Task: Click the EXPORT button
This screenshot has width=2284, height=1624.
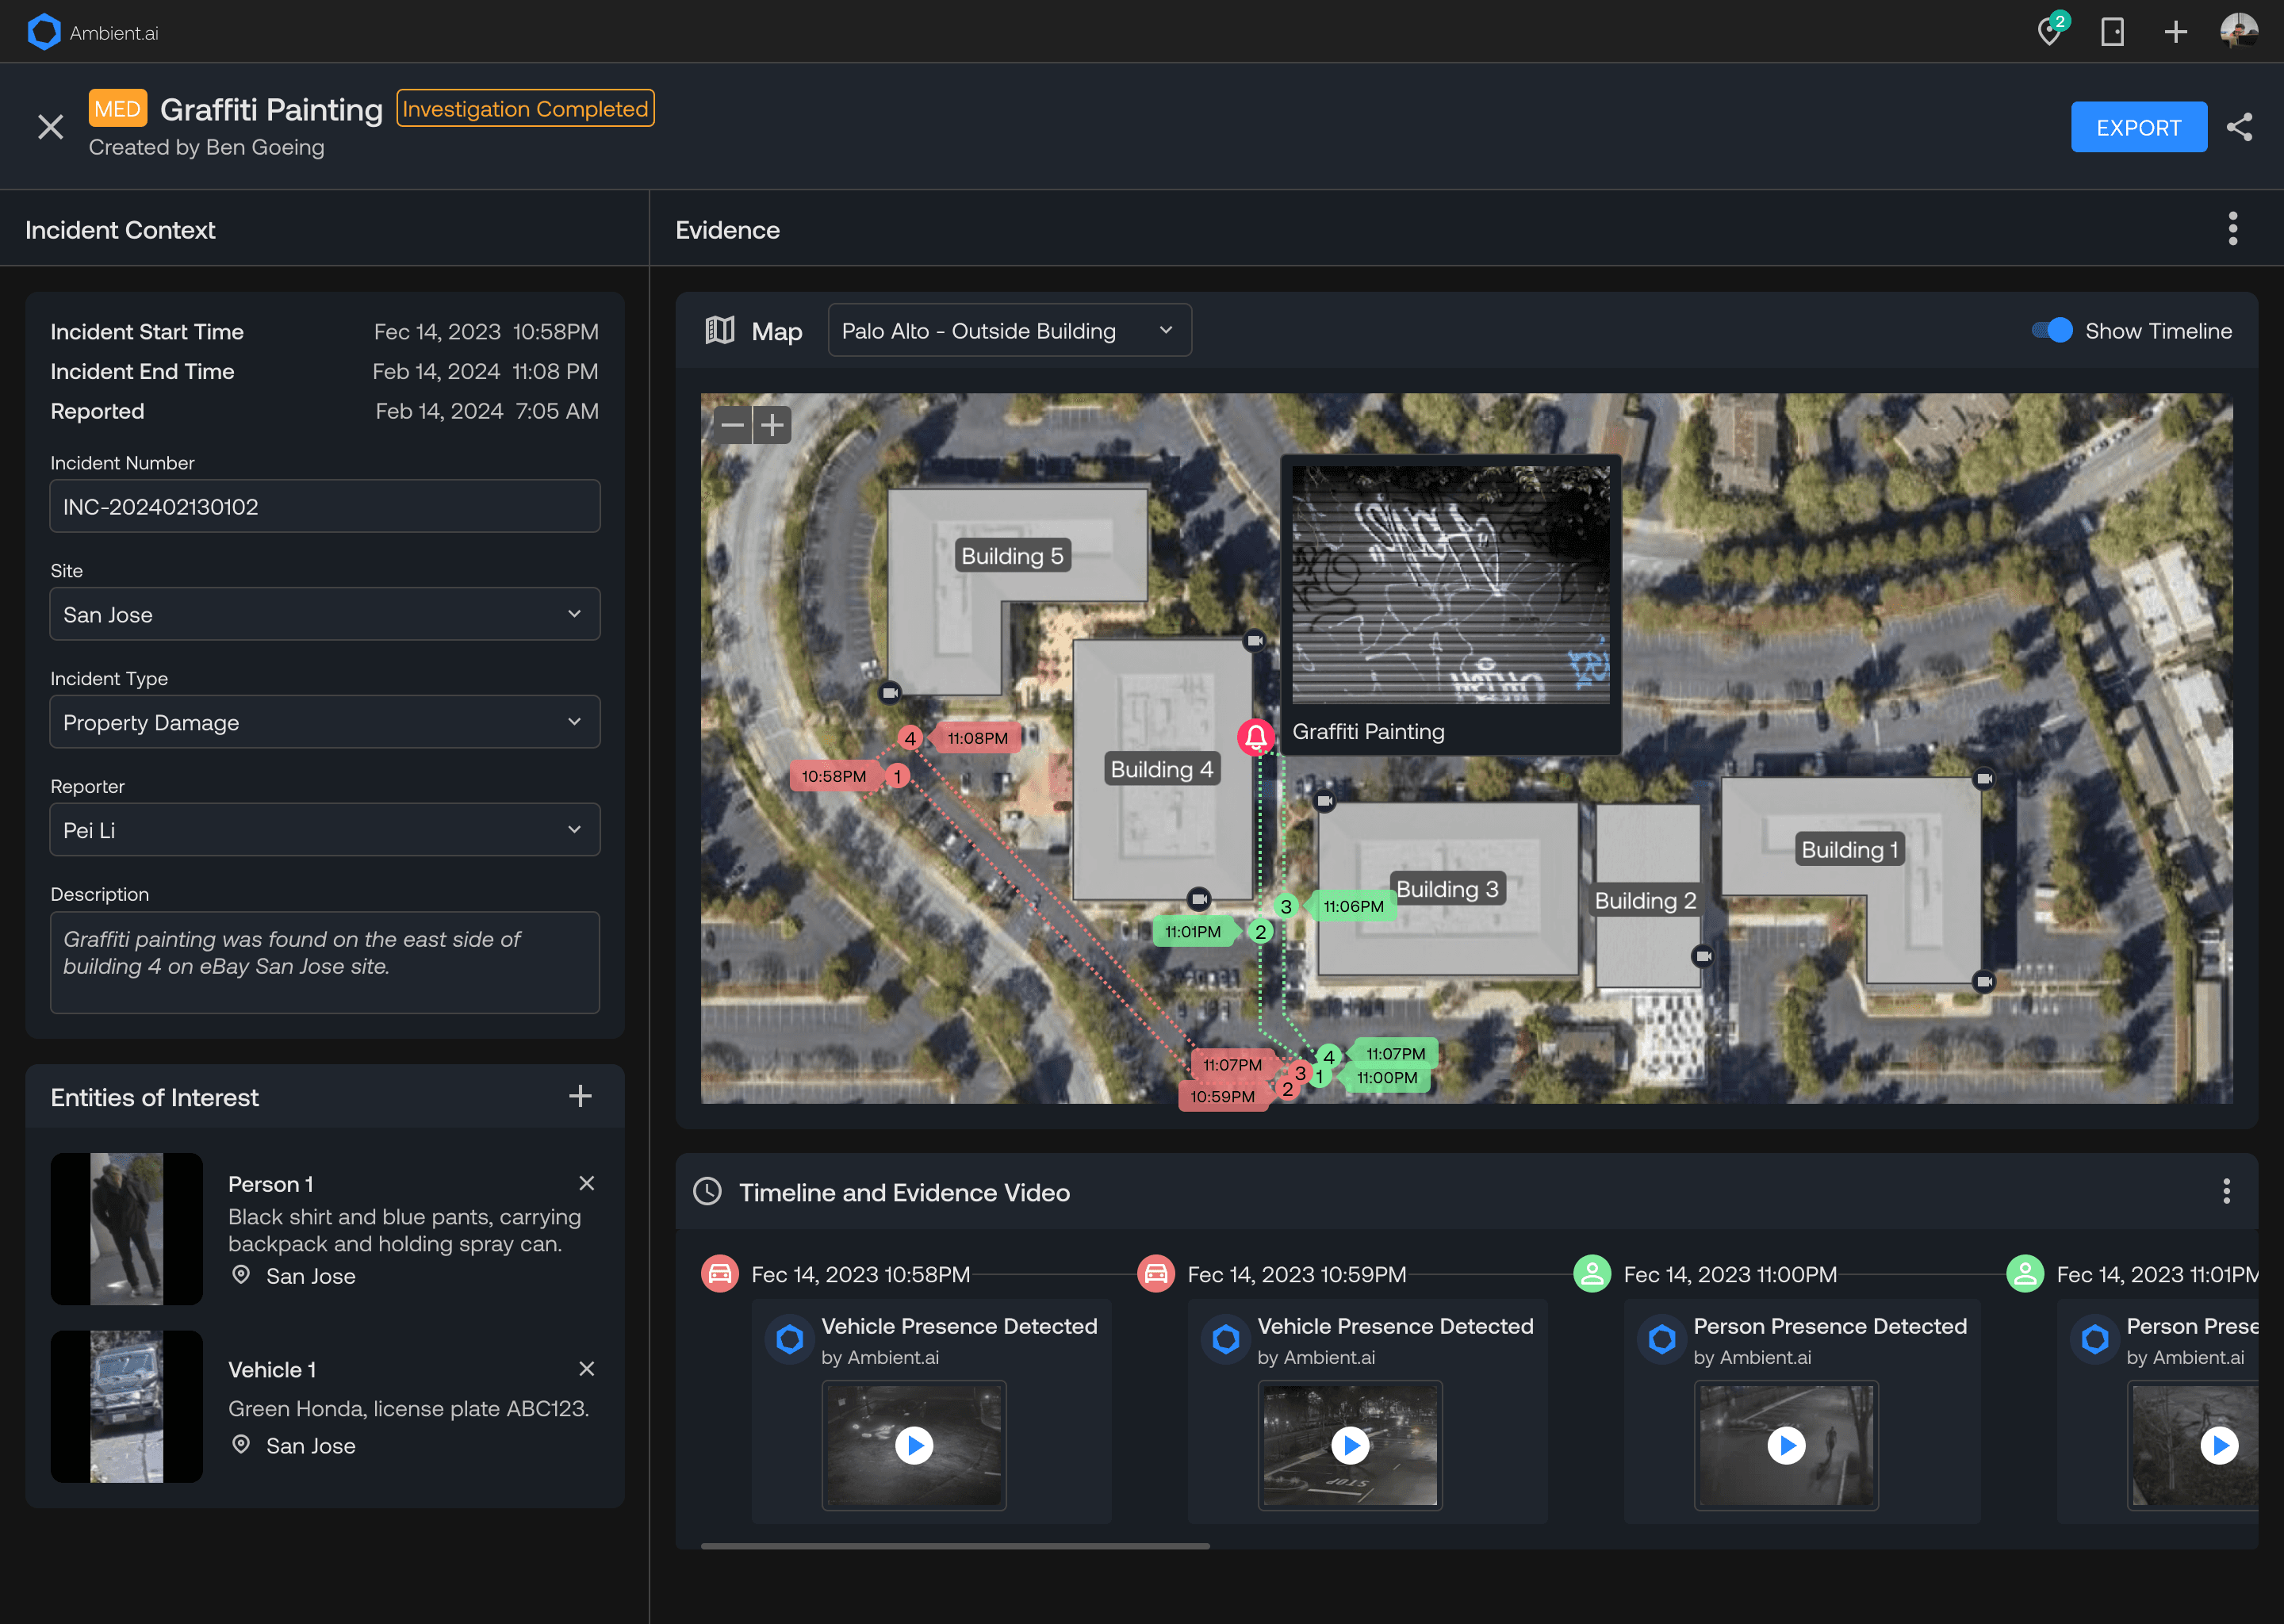Action: tap(2138, 127)
